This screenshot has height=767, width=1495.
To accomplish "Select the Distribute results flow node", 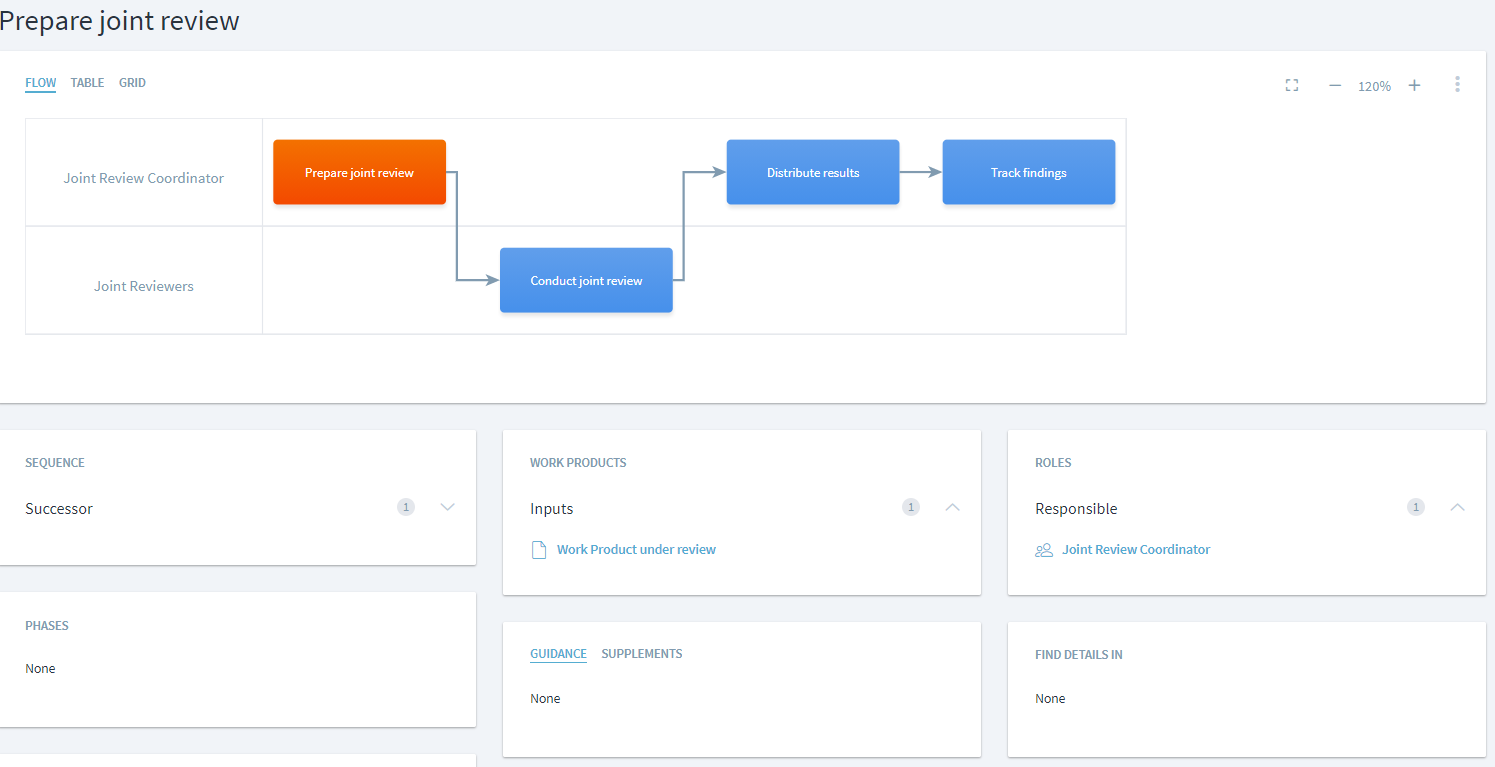I will click(812, 172).
